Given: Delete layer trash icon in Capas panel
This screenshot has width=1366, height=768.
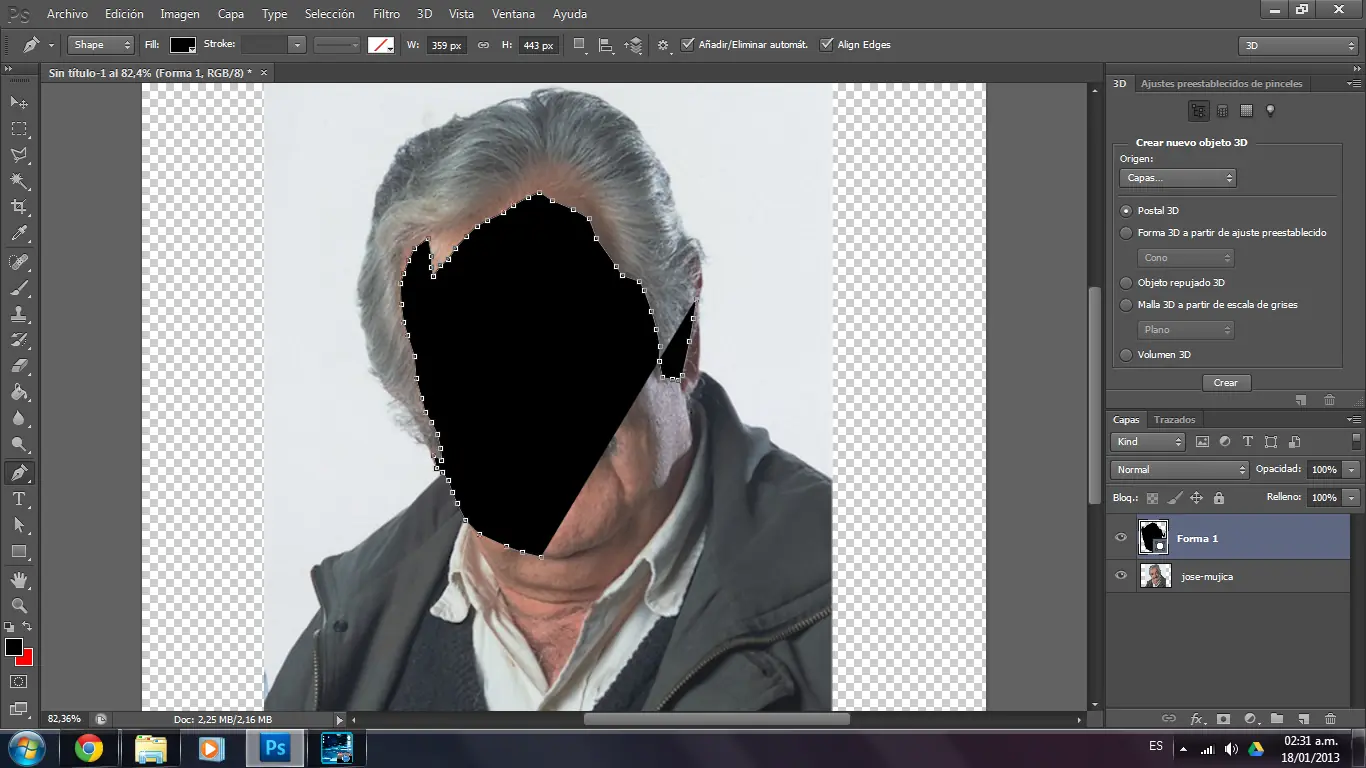Looking at the screenshot, I should coord(1330,719).
